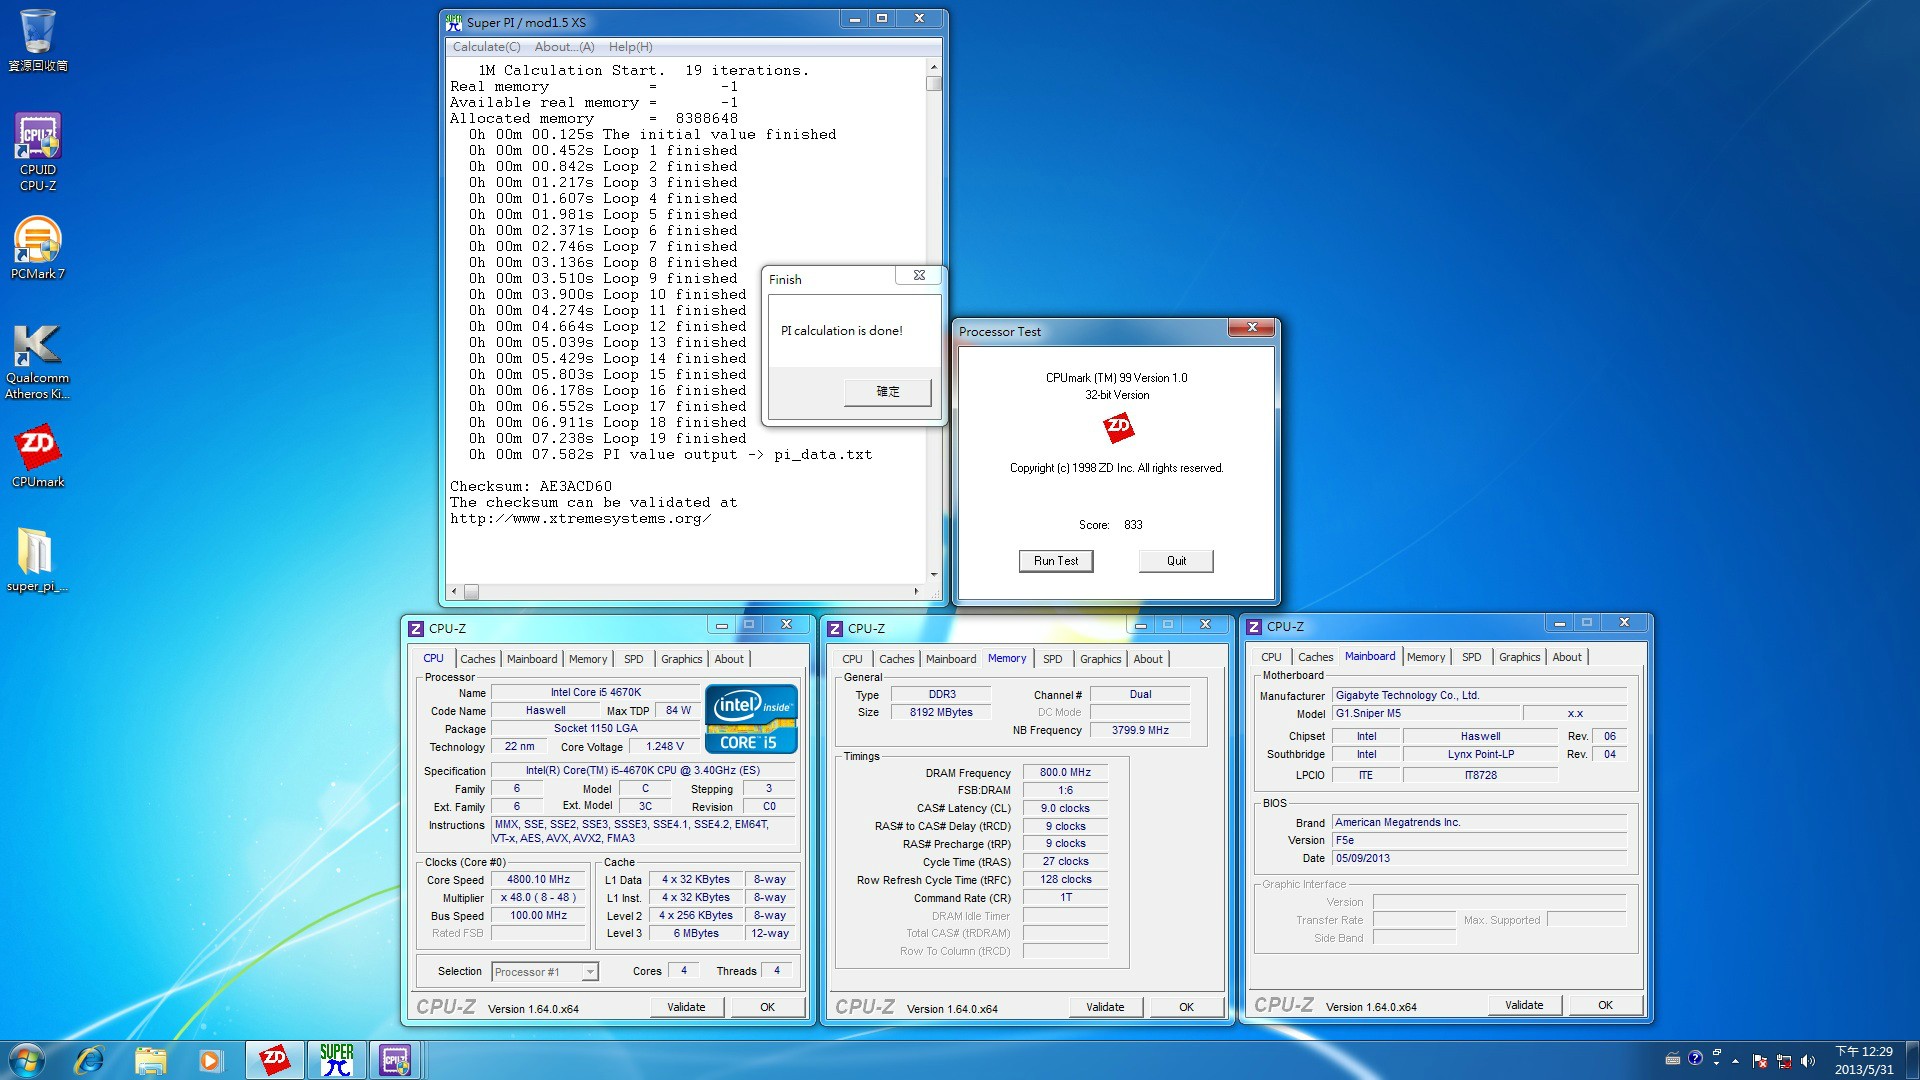Open Windows Explorer from taskbar
1920x1080 pixels.
[x=150, y=1060]
